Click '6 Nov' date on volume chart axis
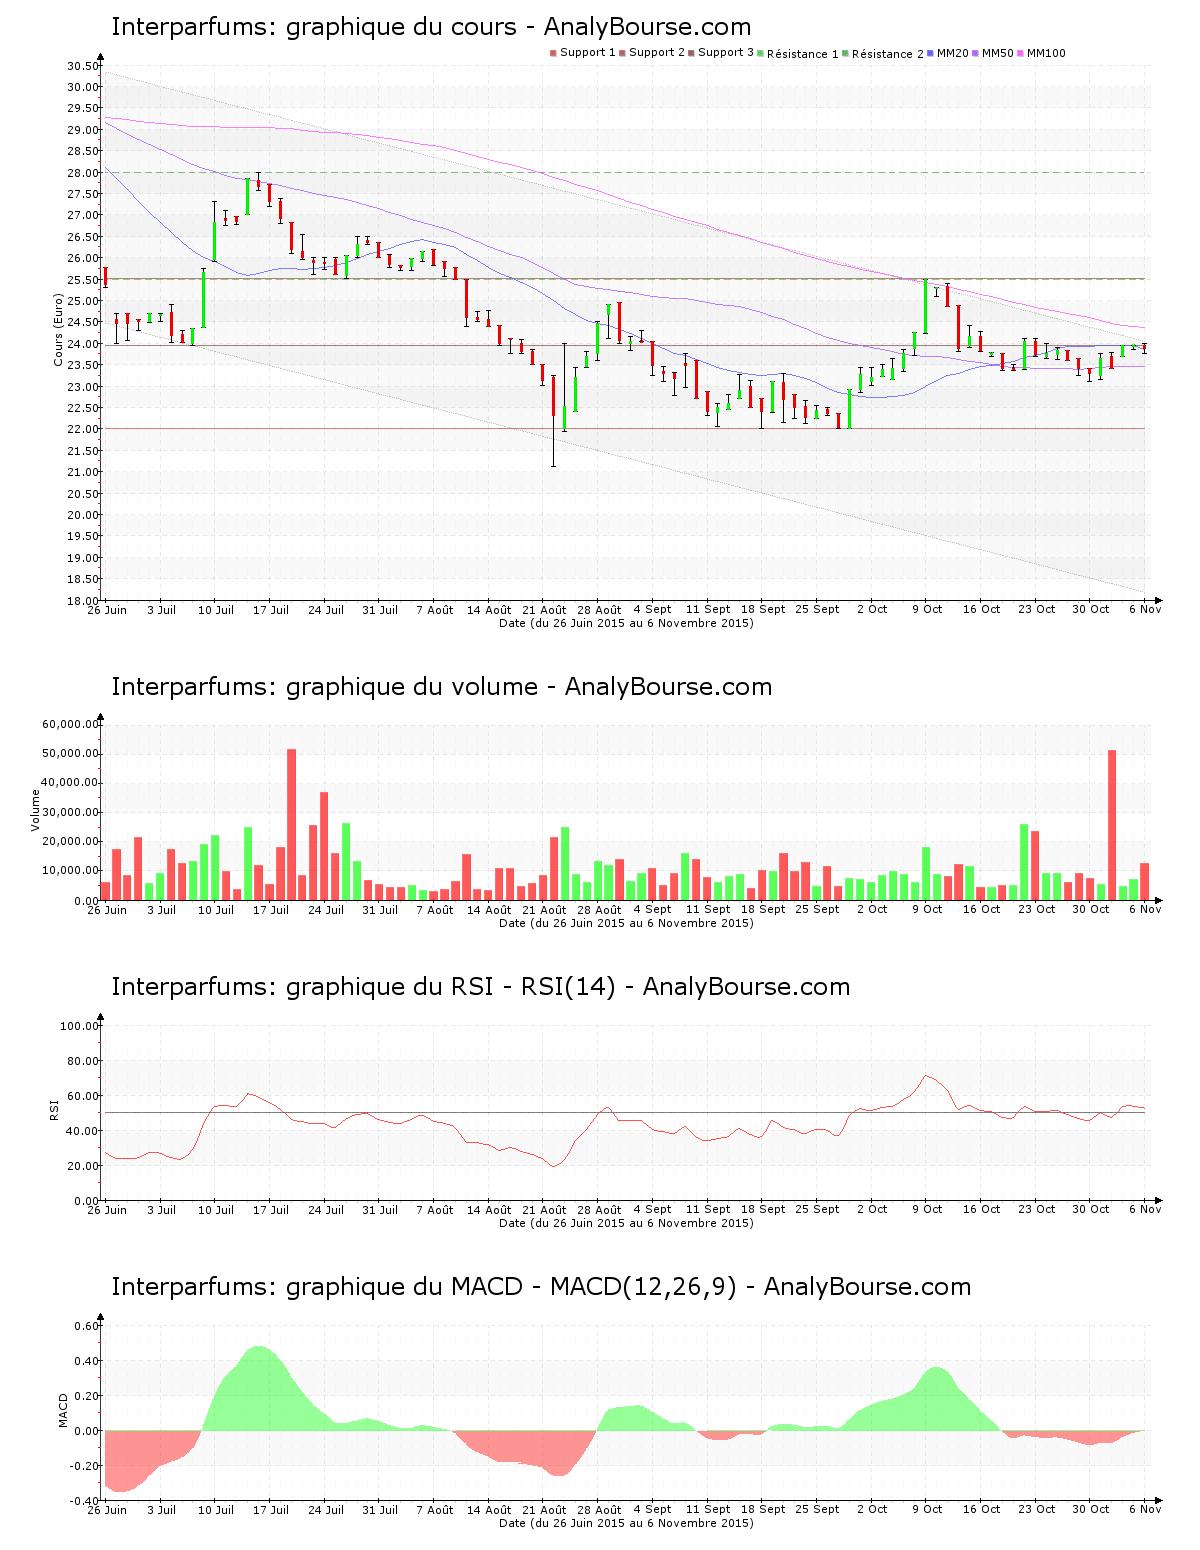The image size is (1200, 1550). pyautogui.click(x=1145, y=910)
